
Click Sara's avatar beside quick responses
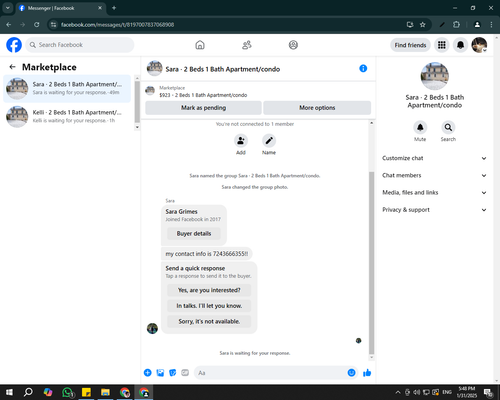point(152,328)
